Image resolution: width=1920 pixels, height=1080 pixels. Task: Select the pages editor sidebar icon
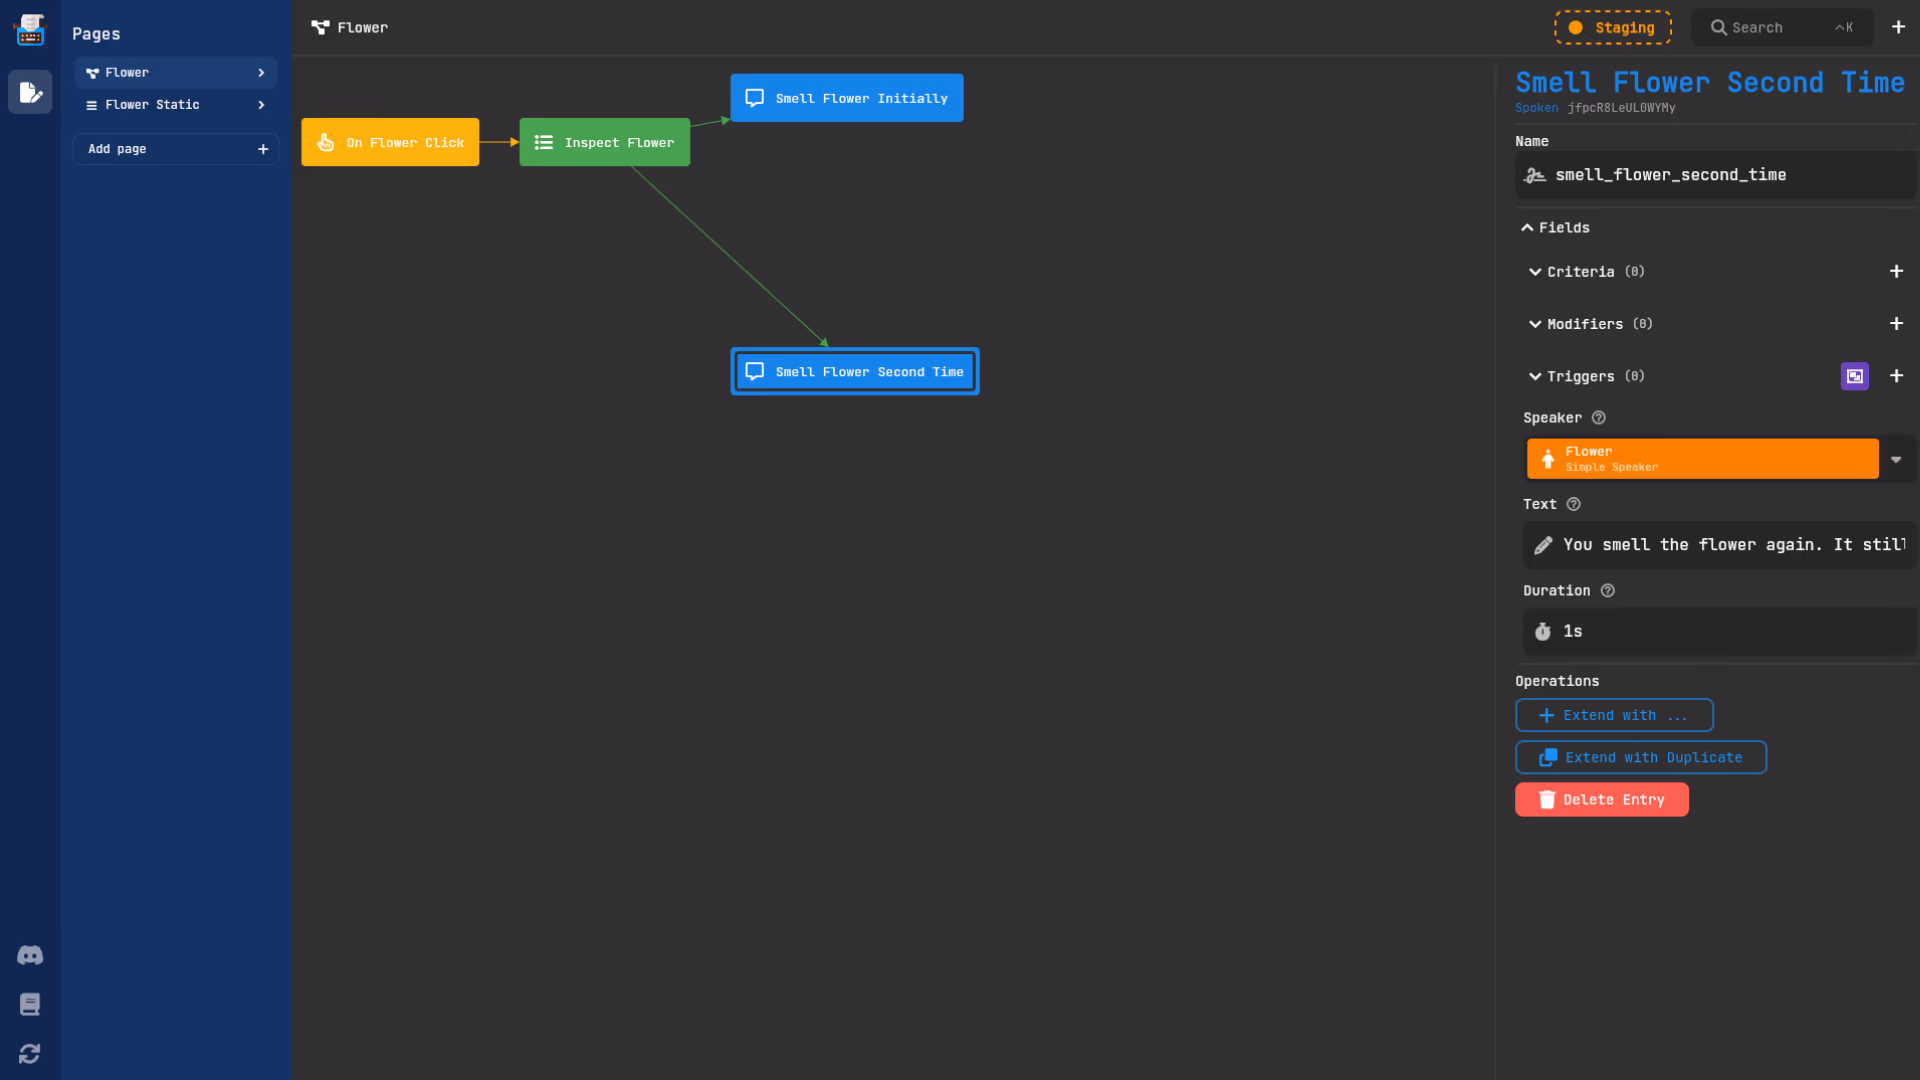[30, 92]
